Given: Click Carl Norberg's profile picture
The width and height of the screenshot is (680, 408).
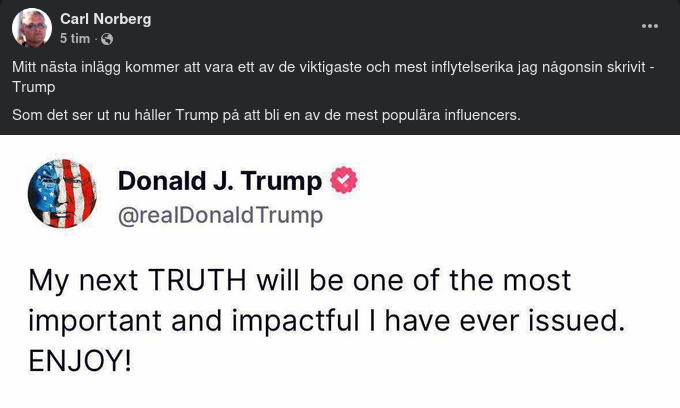Looking at the screenshot, I should (x=32, y=28).
